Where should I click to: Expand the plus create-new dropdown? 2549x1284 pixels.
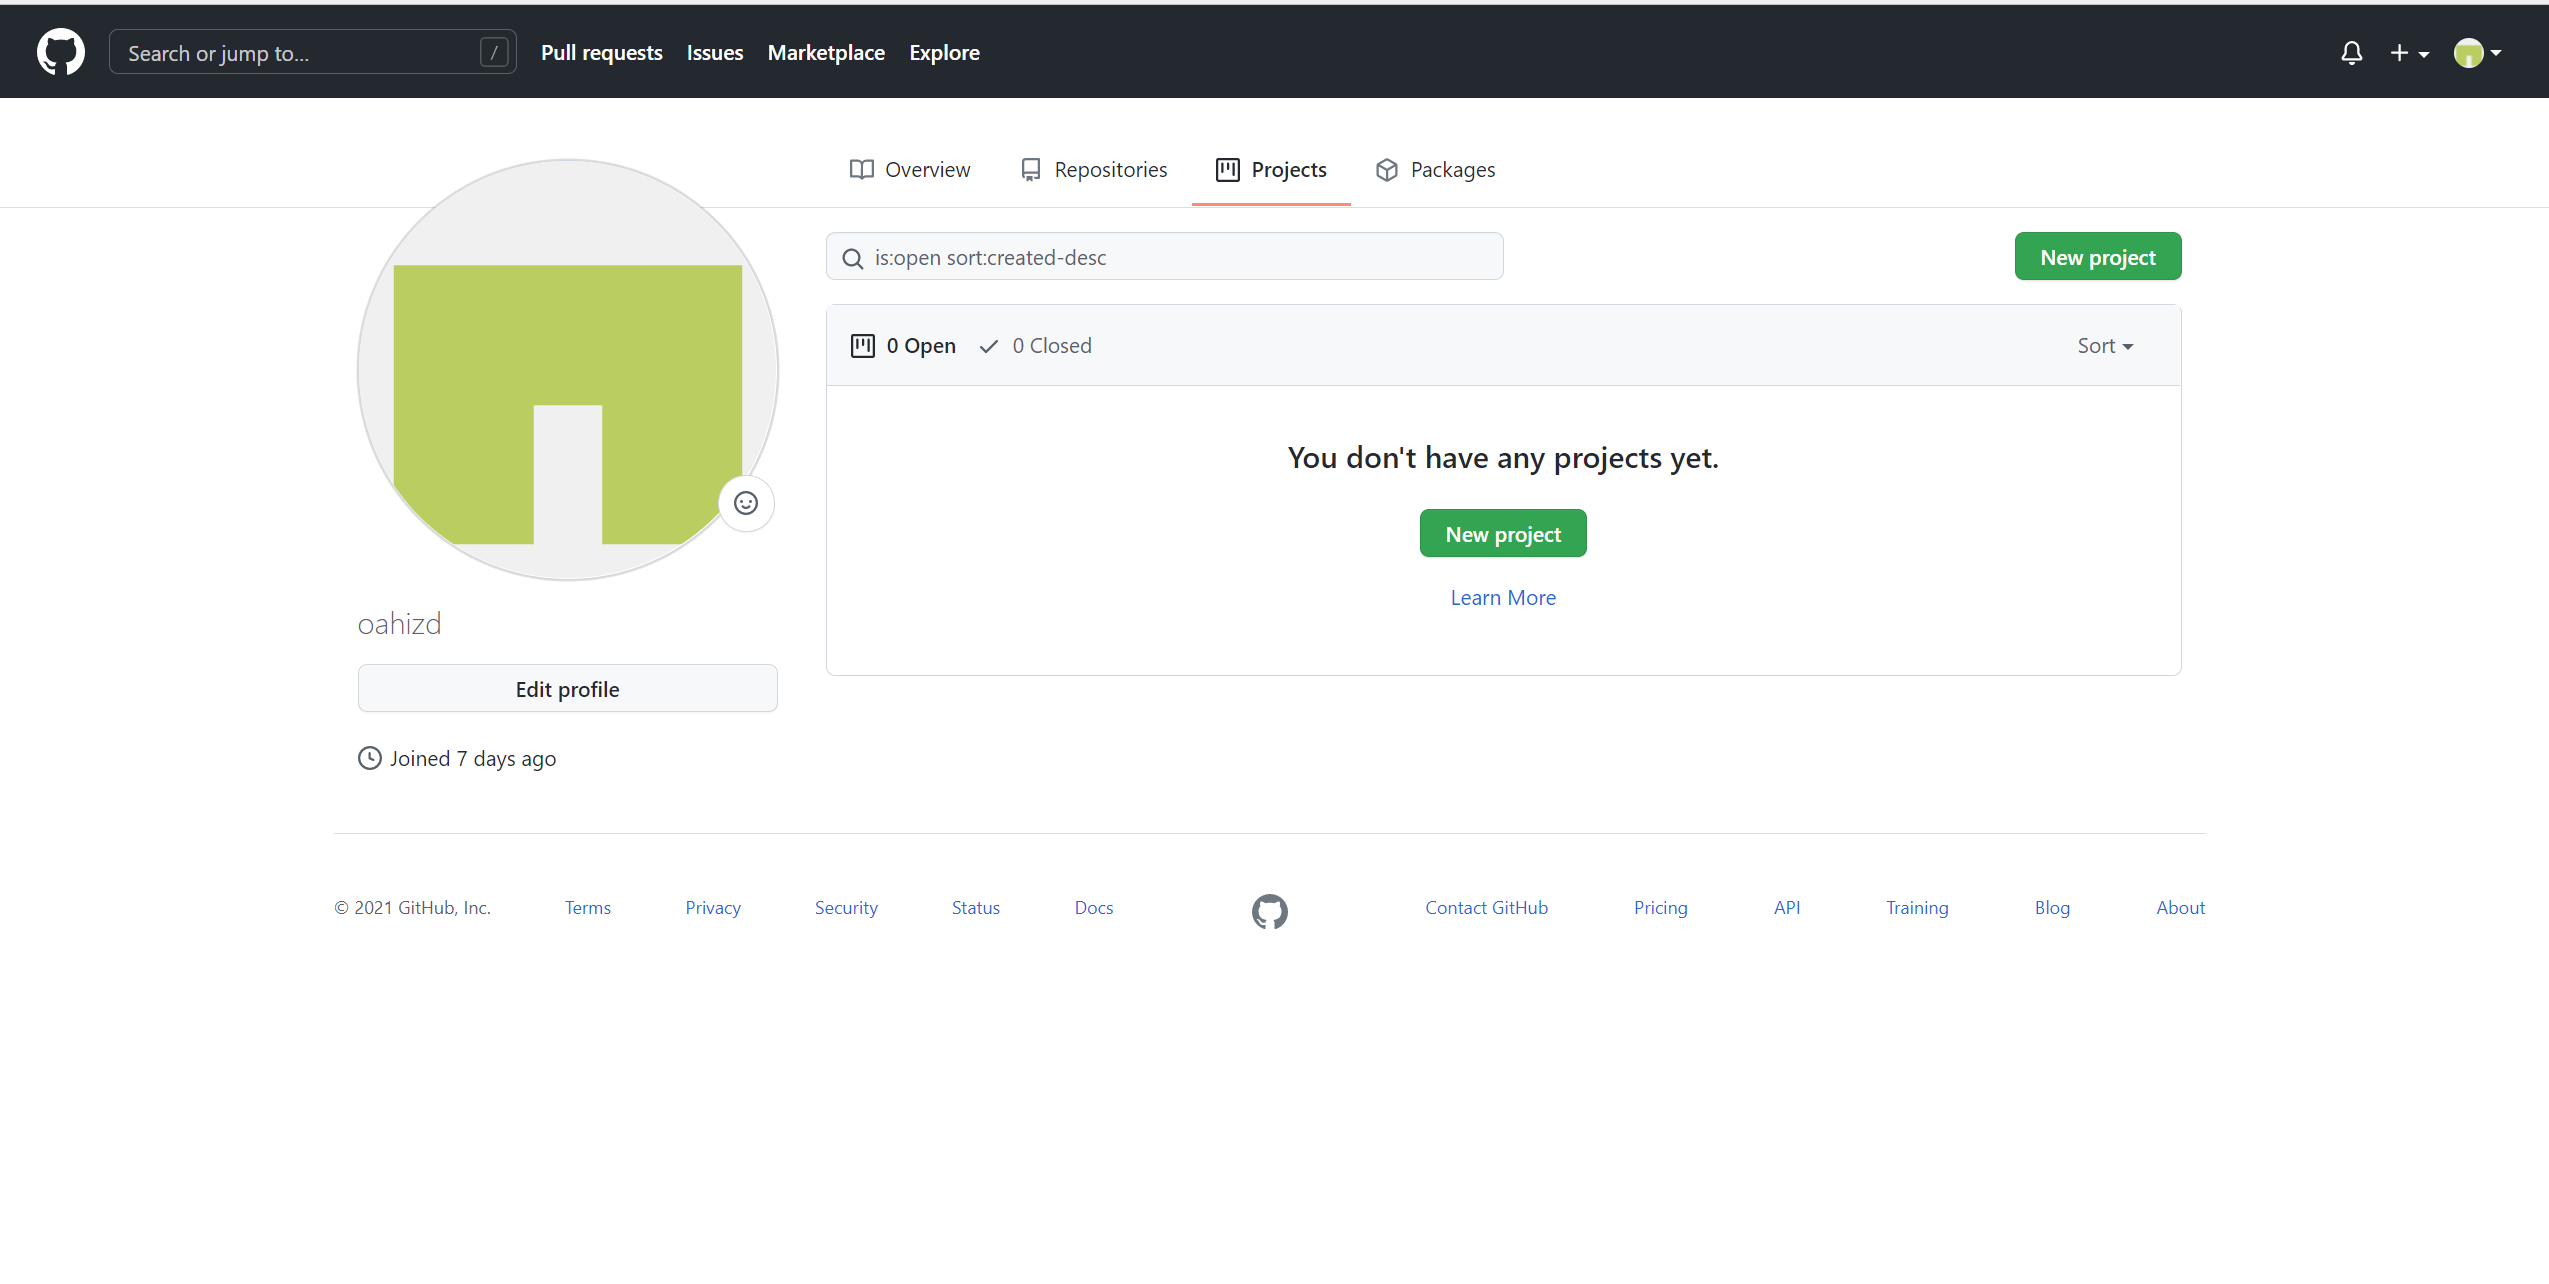2408,53
